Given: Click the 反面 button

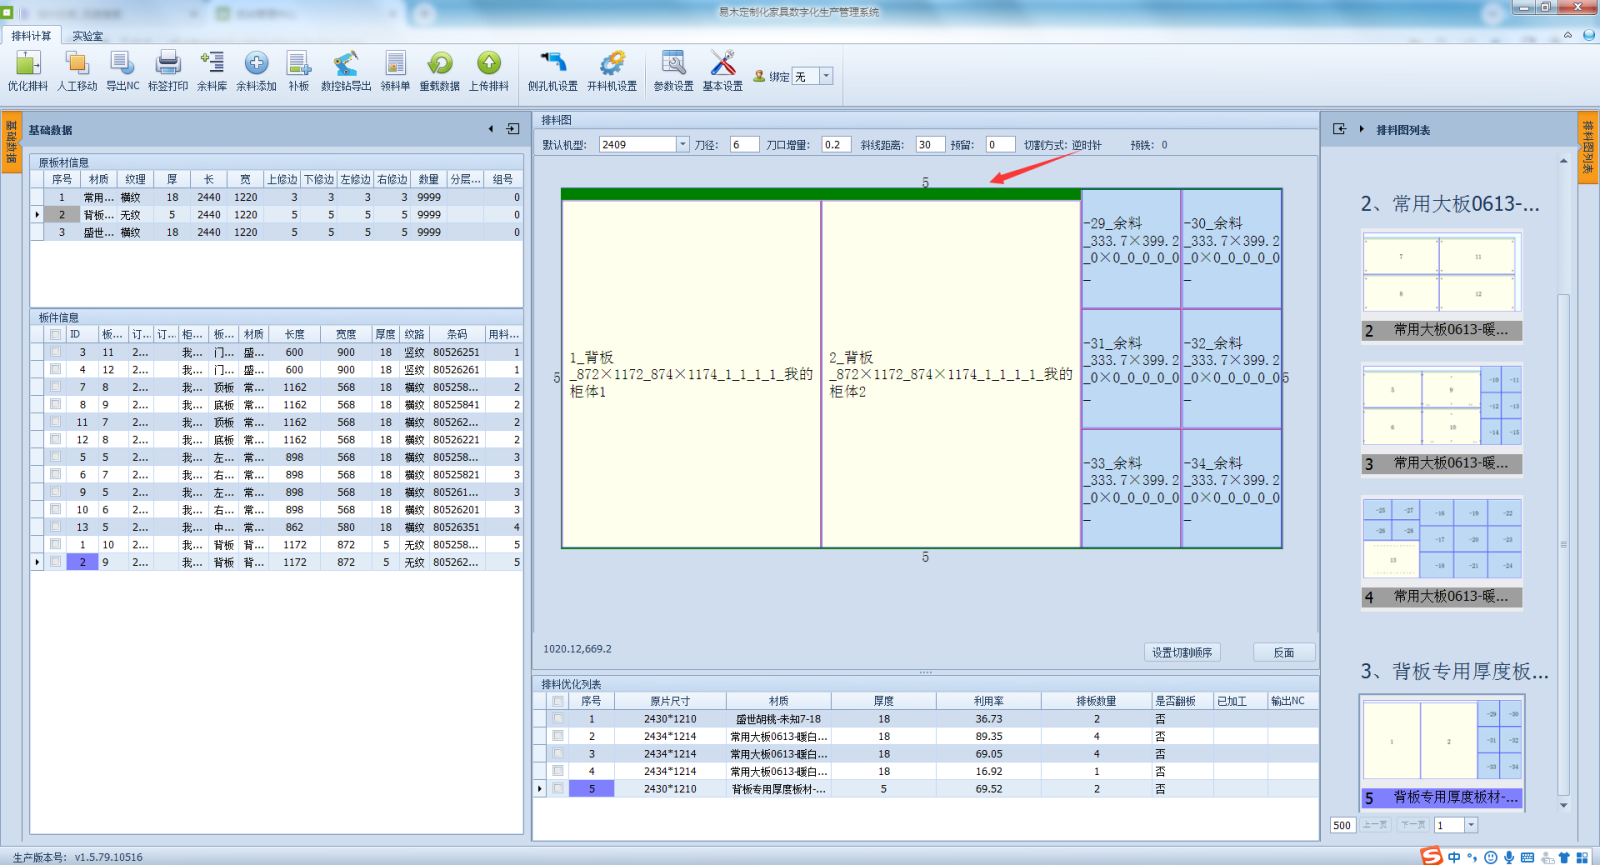Looking at the screenshot, I should (x=1284, y=652).
